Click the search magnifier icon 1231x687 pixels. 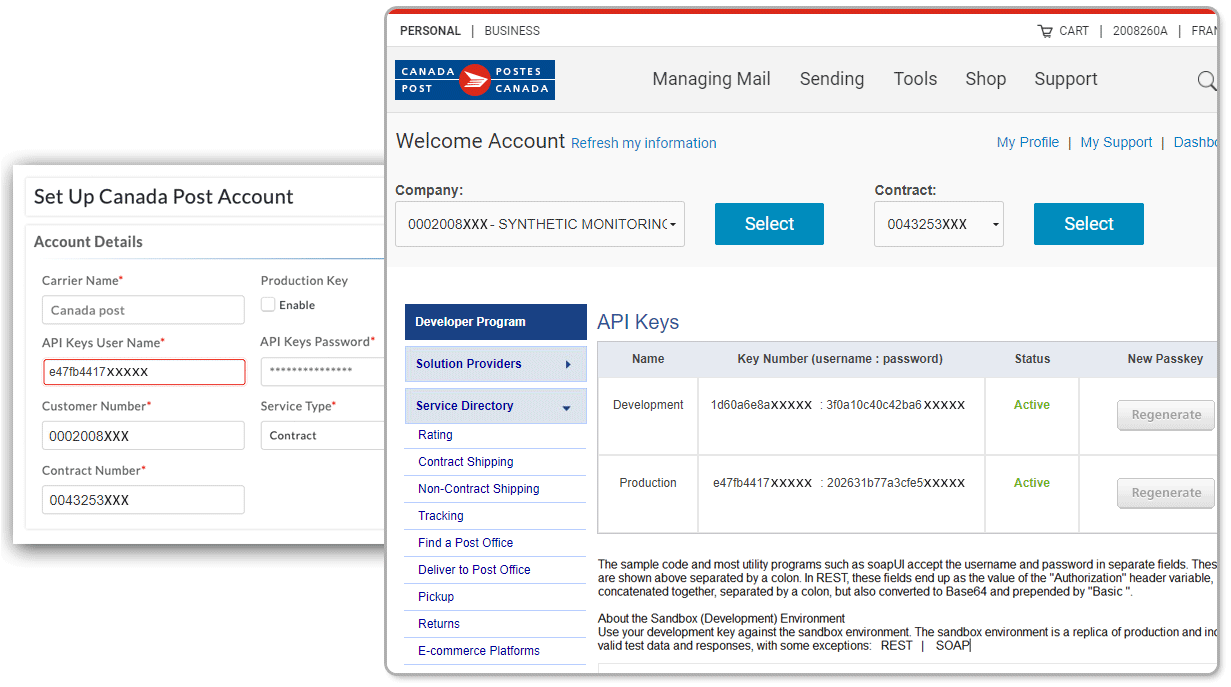tap(1207, 80)
